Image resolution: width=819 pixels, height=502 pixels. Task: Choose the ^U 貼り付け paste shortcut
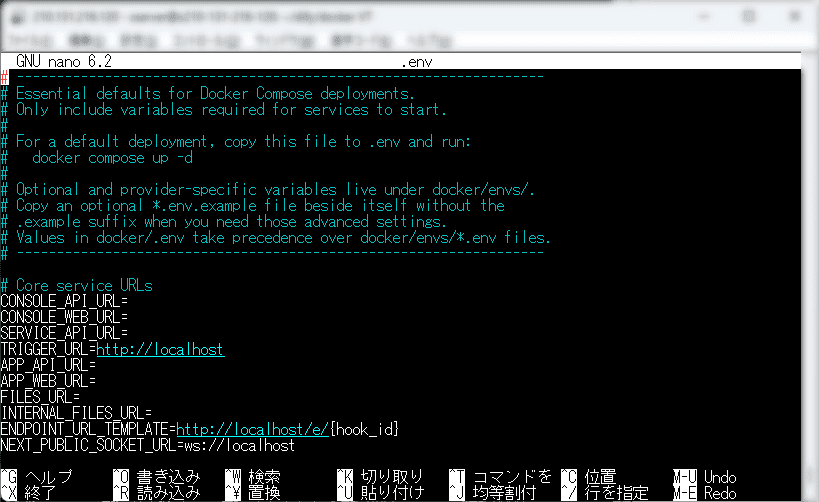tap(380, 493)
